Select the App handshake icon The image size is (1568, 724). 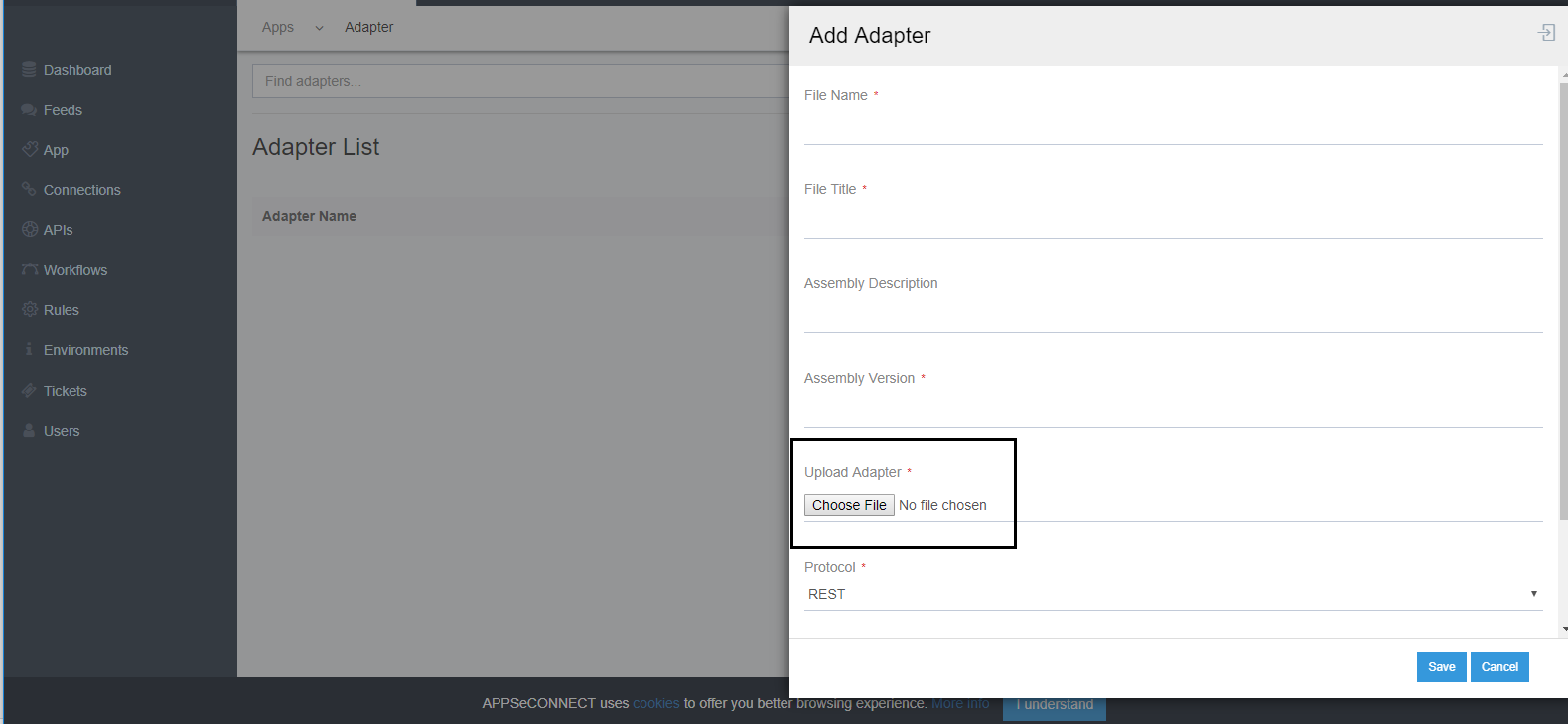pos(30,149)
